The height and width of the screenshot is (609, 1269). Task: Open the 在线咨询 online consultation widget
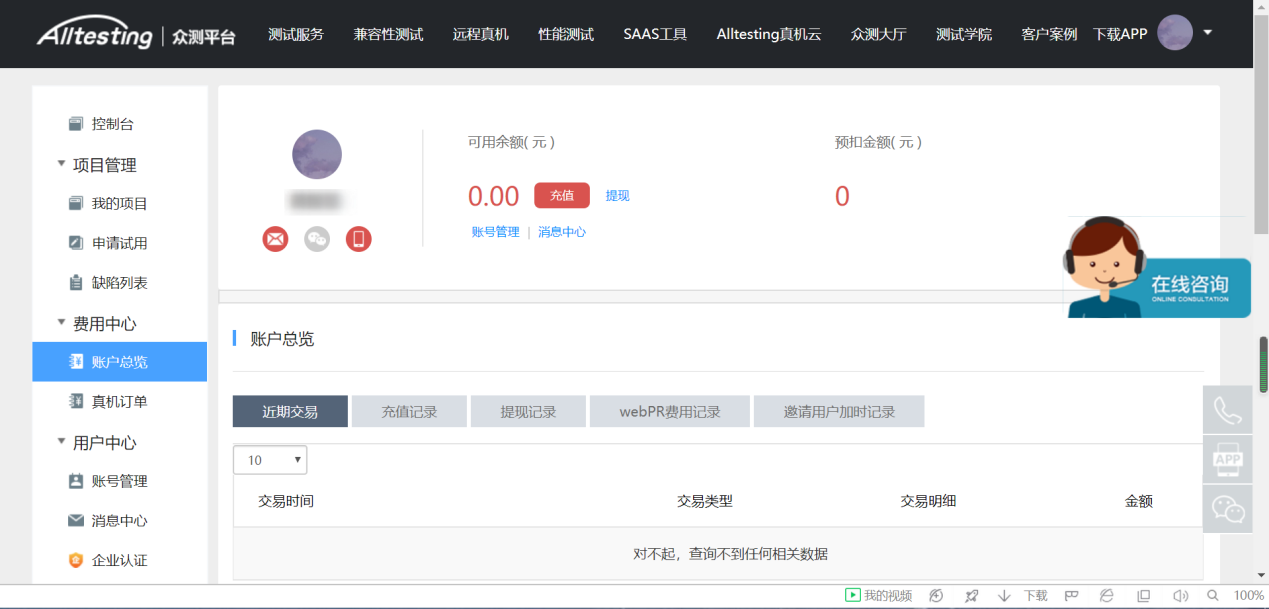click(1158, 275)
